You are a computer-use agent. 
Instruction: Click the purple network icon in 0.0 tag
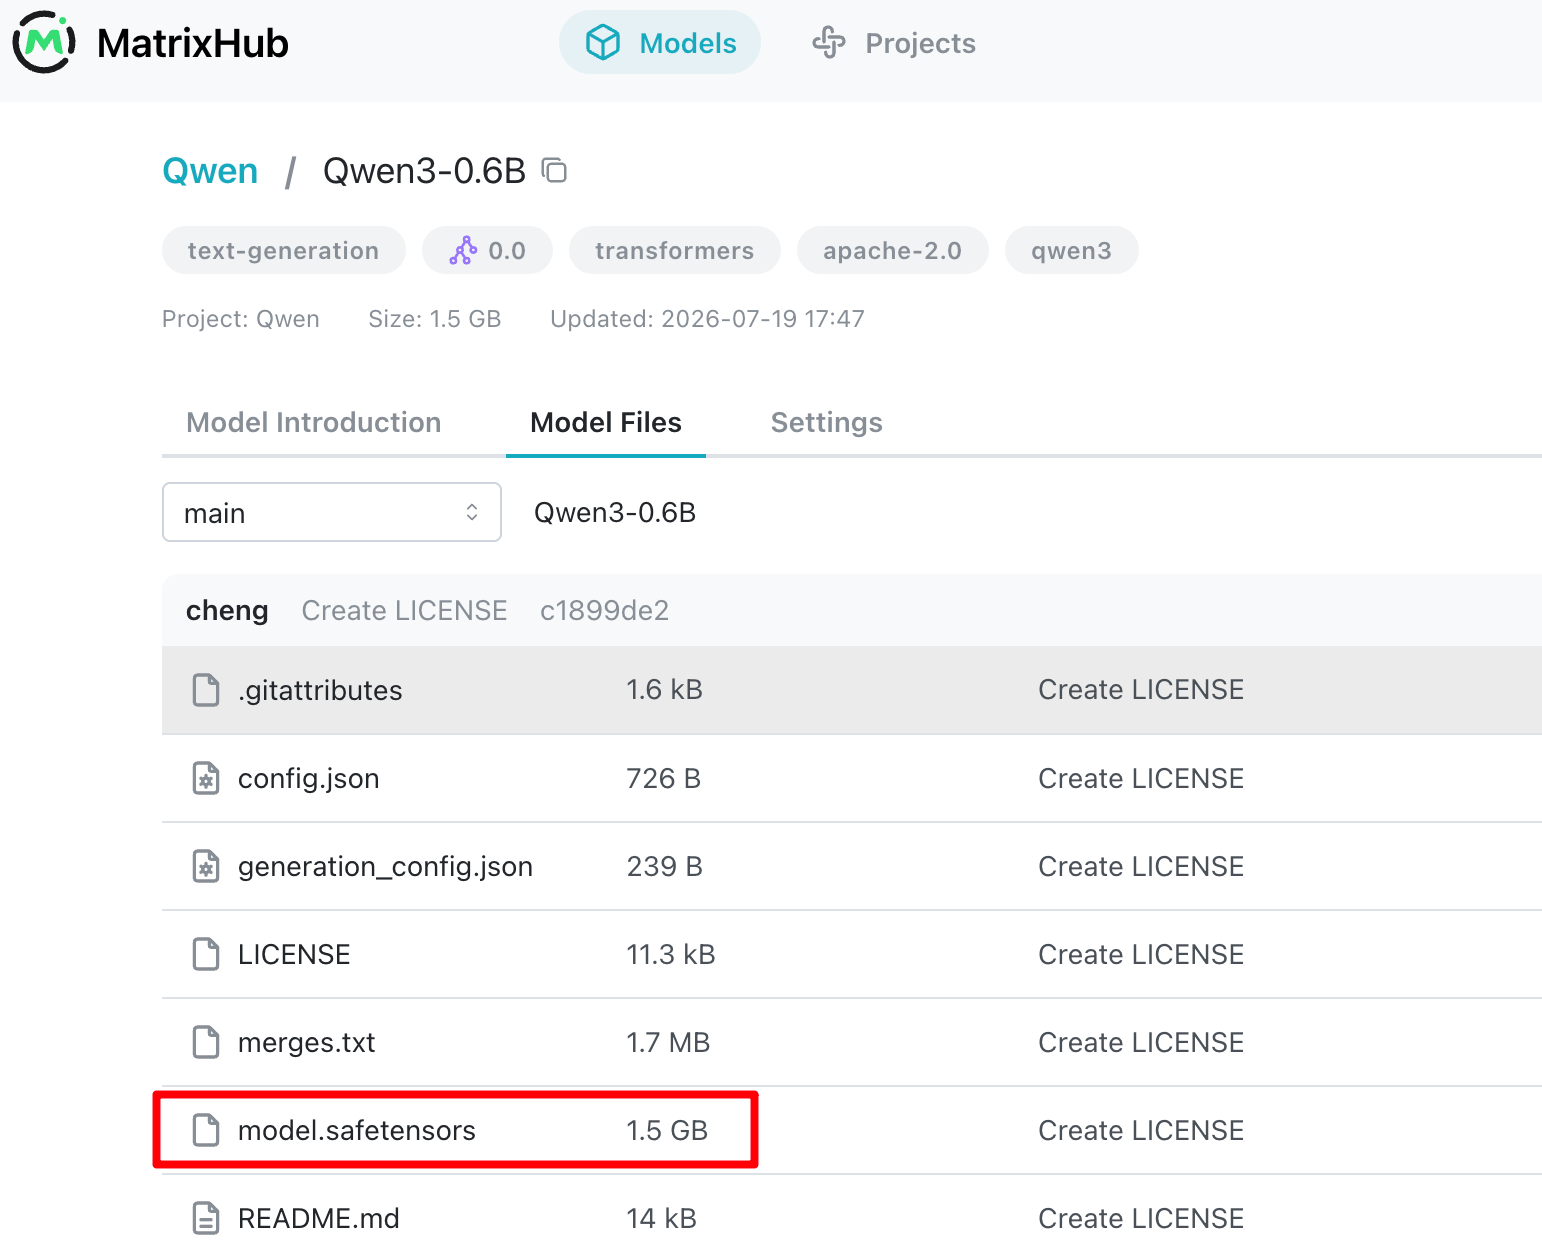(x=463, y=250)
